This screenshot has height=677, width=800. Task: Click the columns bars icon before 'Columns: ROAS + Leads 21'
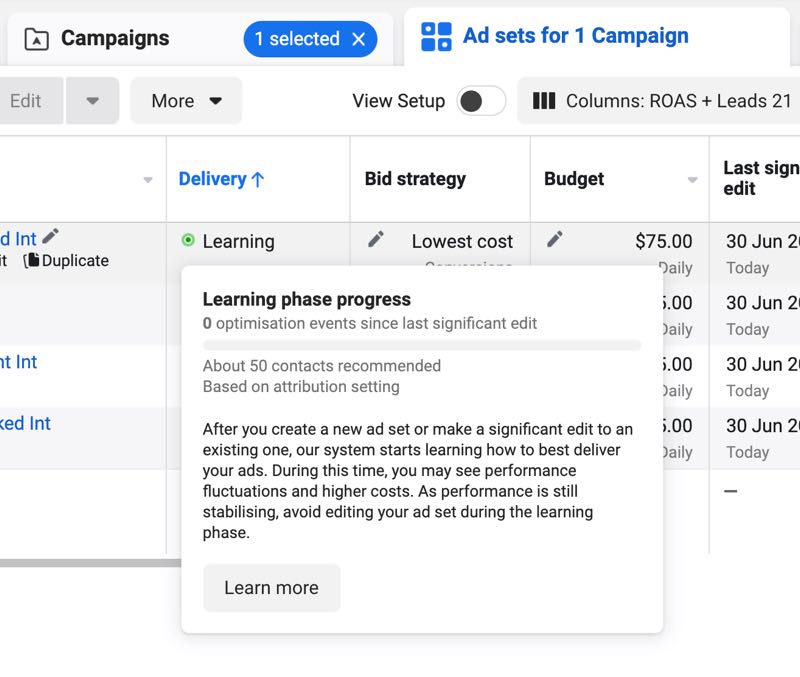(542, 100)
